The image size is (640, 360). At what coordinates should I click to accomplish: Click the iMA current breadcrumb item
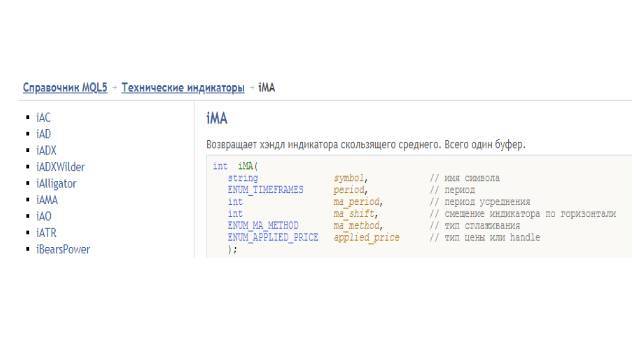pyautogui.click(x=267, y=88)
